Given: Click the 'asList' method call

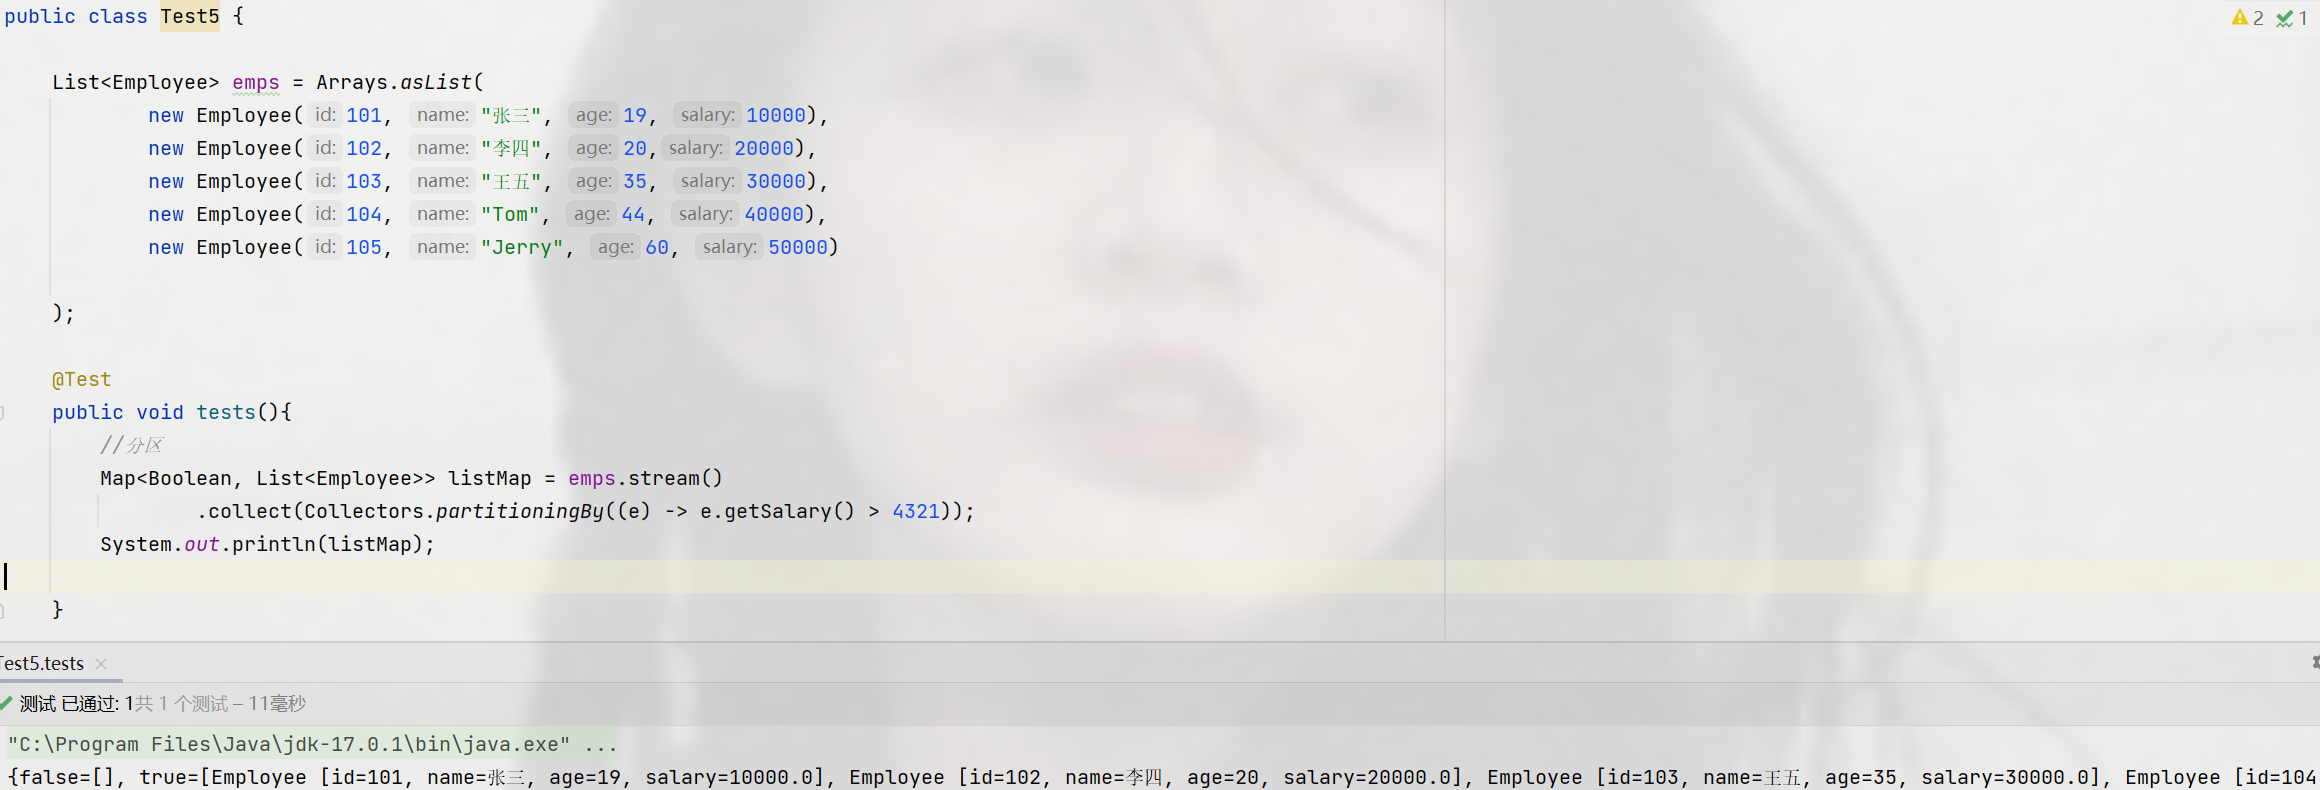Looking at the screenshot, I should click(436, 82).
